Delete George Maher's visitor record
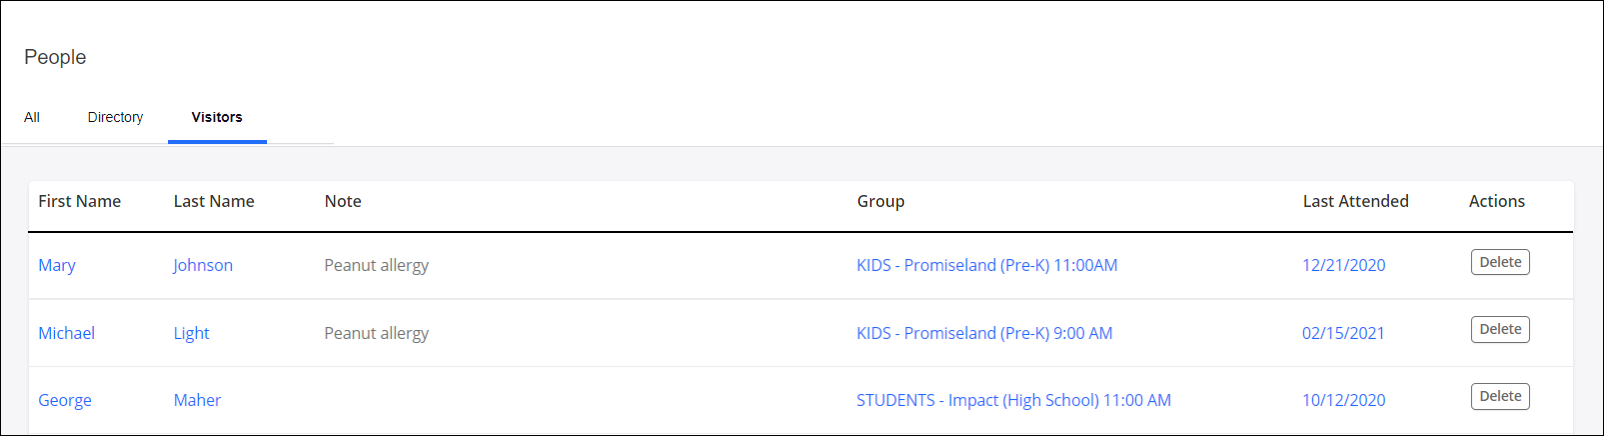 1499,396
